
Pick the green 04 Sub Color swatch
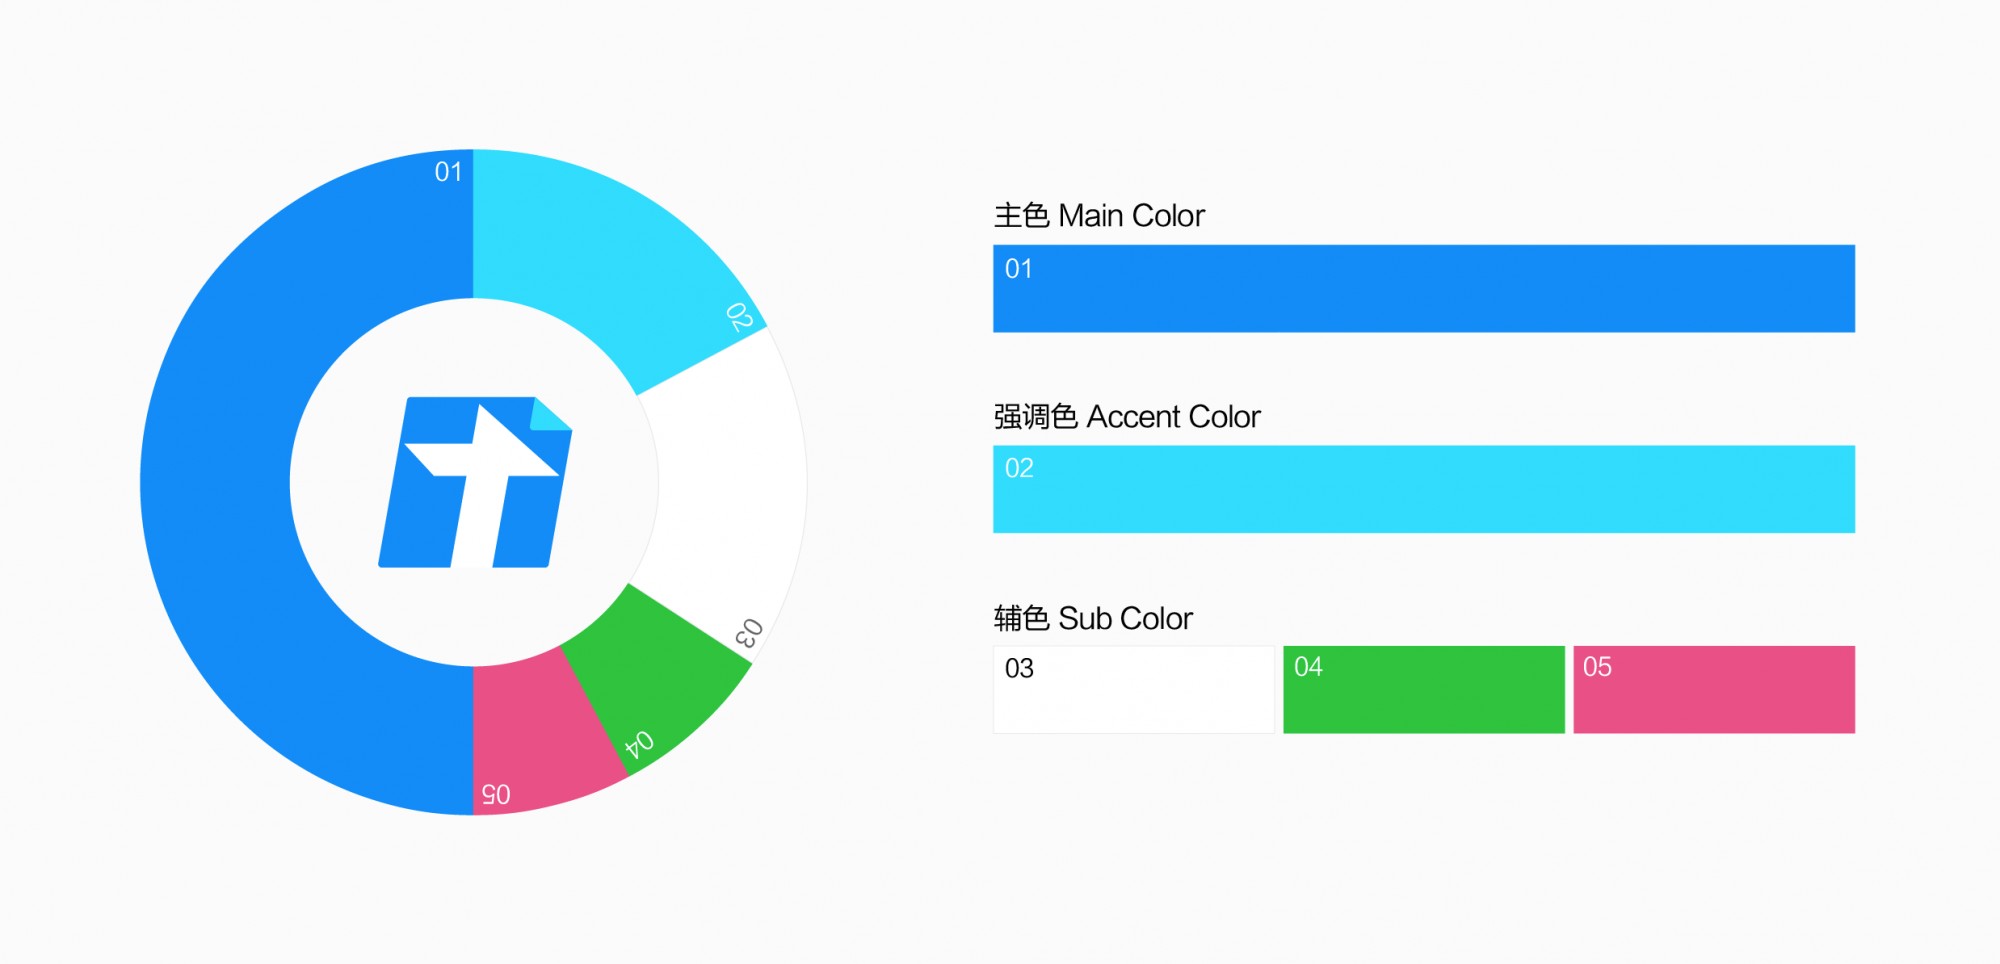[x=1423, y=690]
